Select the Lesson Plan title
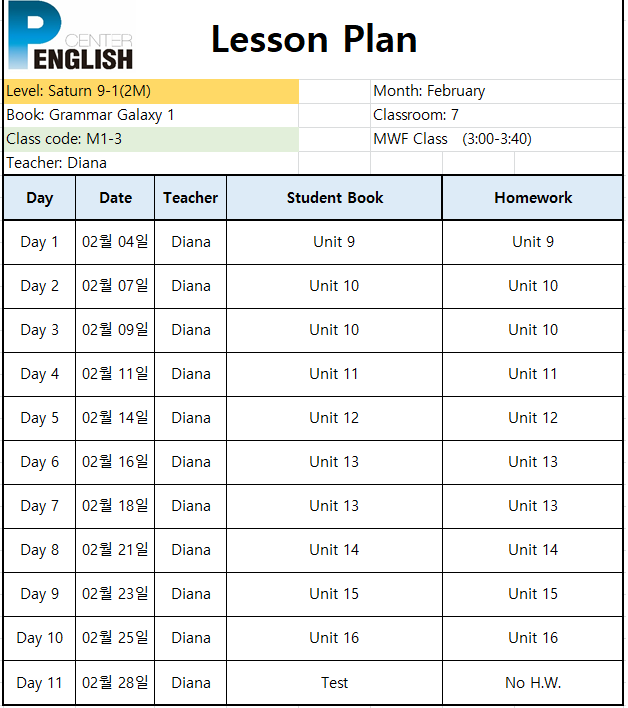The width and height of the screenshot is (628, 708). pyautogui.click(x=314, y=40)
